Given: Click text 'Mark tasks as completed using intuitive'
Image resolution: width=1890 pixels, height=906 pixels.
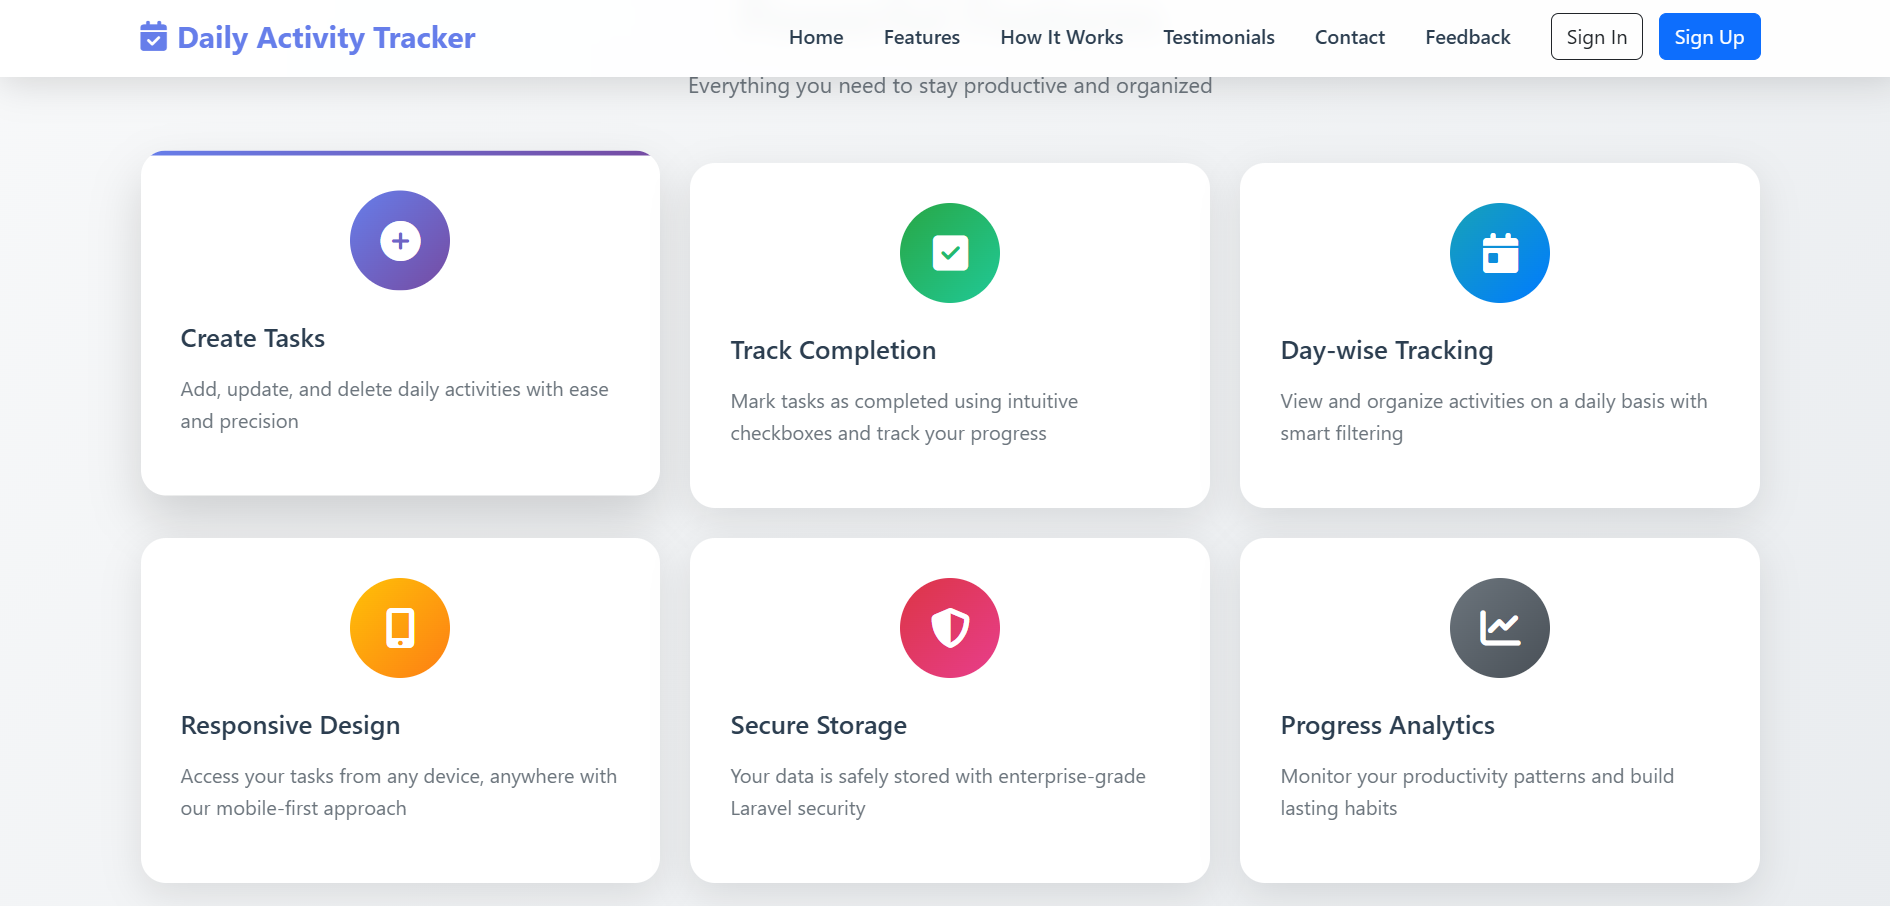Looking at the screenshot, I should pyautogui.click(x=904, y=401).
